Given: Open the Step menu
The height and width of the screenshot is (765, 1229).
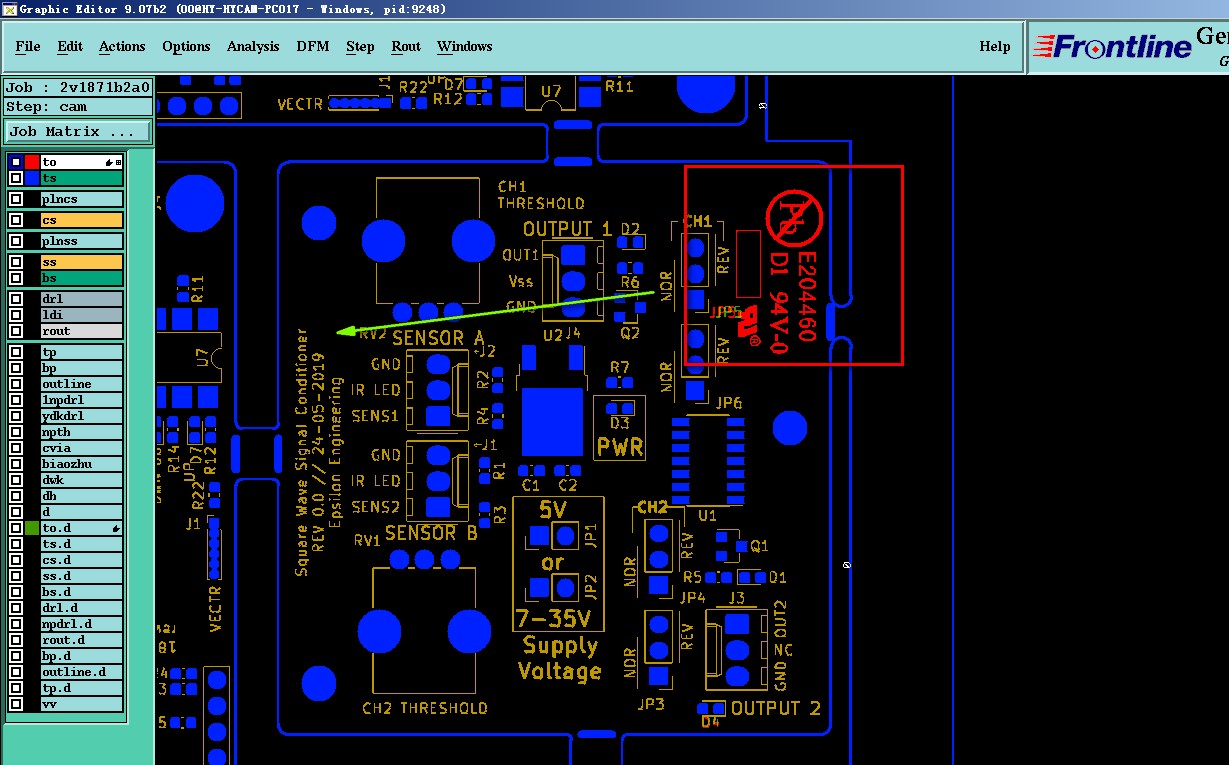Looking at the screenshot, I should pyautogui.click(x=360, y=46).
